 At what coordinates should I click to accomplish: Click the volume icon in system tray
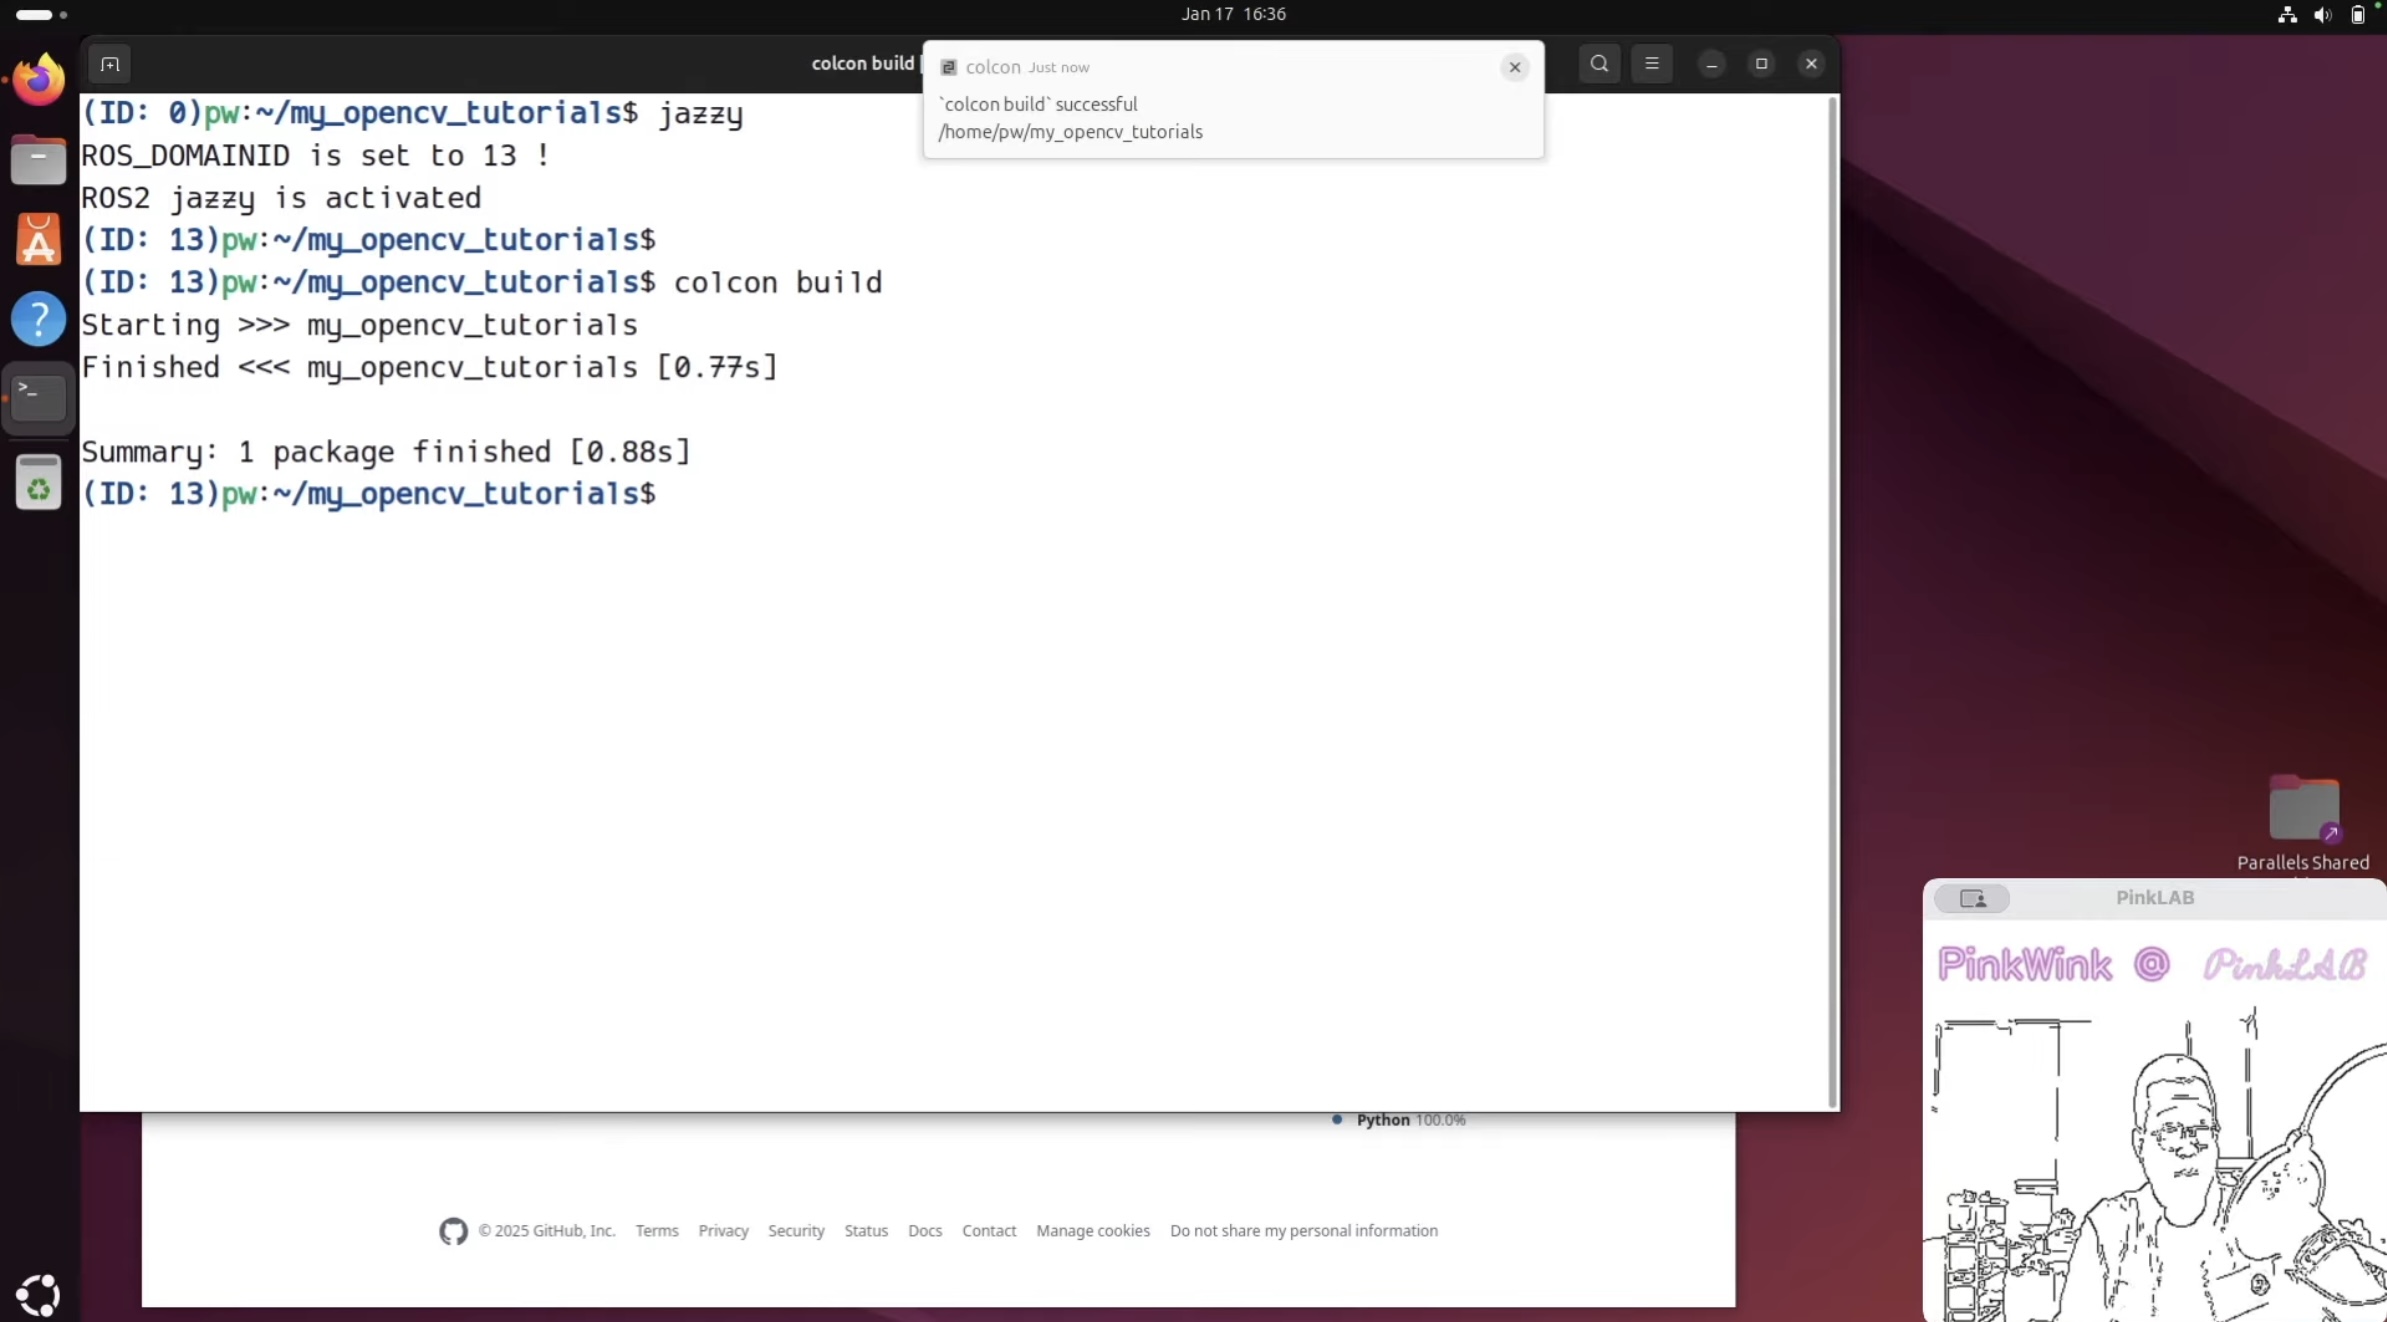[x=2322, y=15]
